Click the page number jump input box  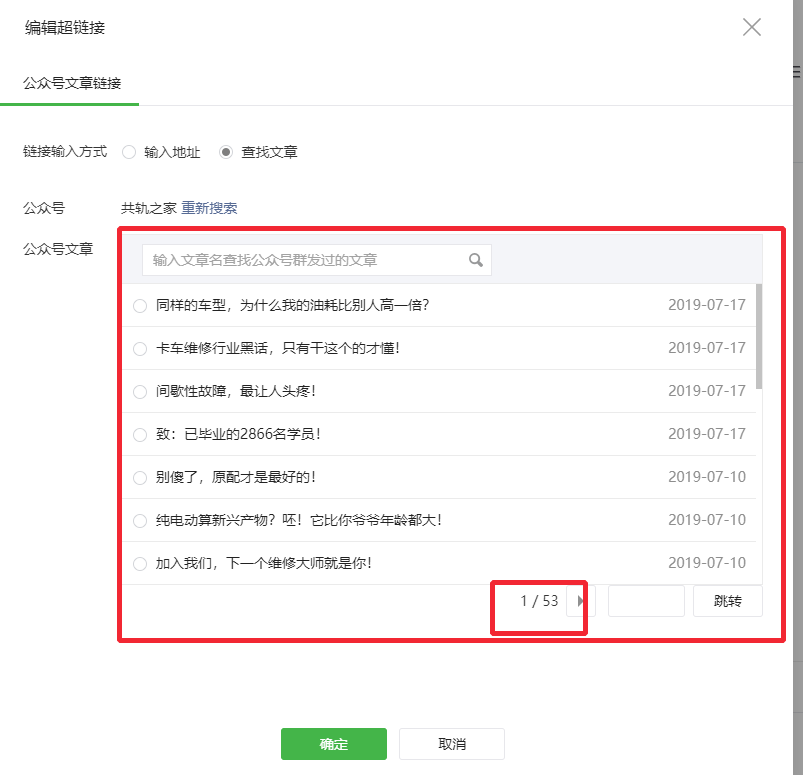[x=646, y=601]
